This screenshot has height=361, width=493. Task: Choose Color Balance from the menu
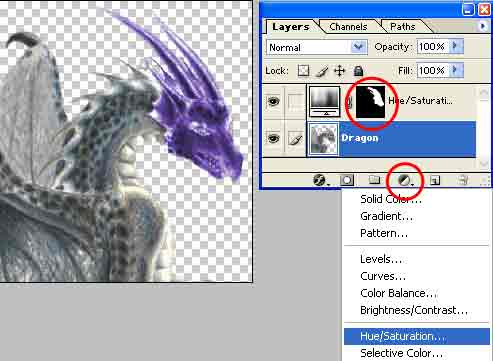coord(399,293)
